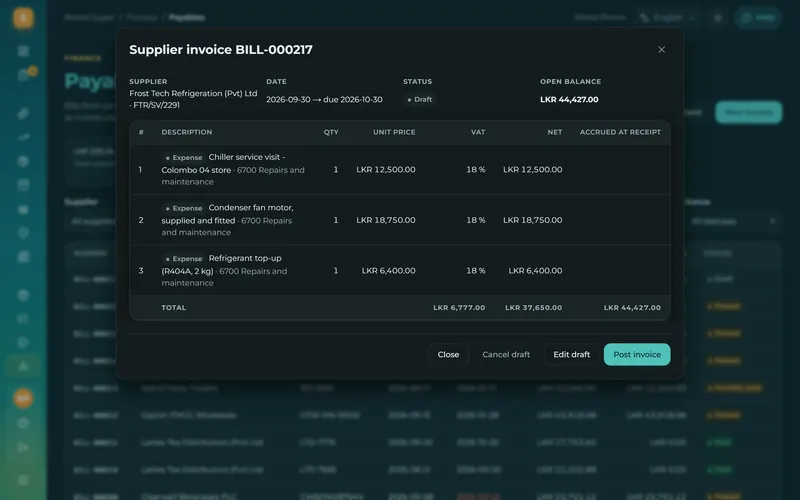The width and height of the screenshot is (800, 500).
Task: Click the UNIT PRICE column header
Action: (394, 132)
